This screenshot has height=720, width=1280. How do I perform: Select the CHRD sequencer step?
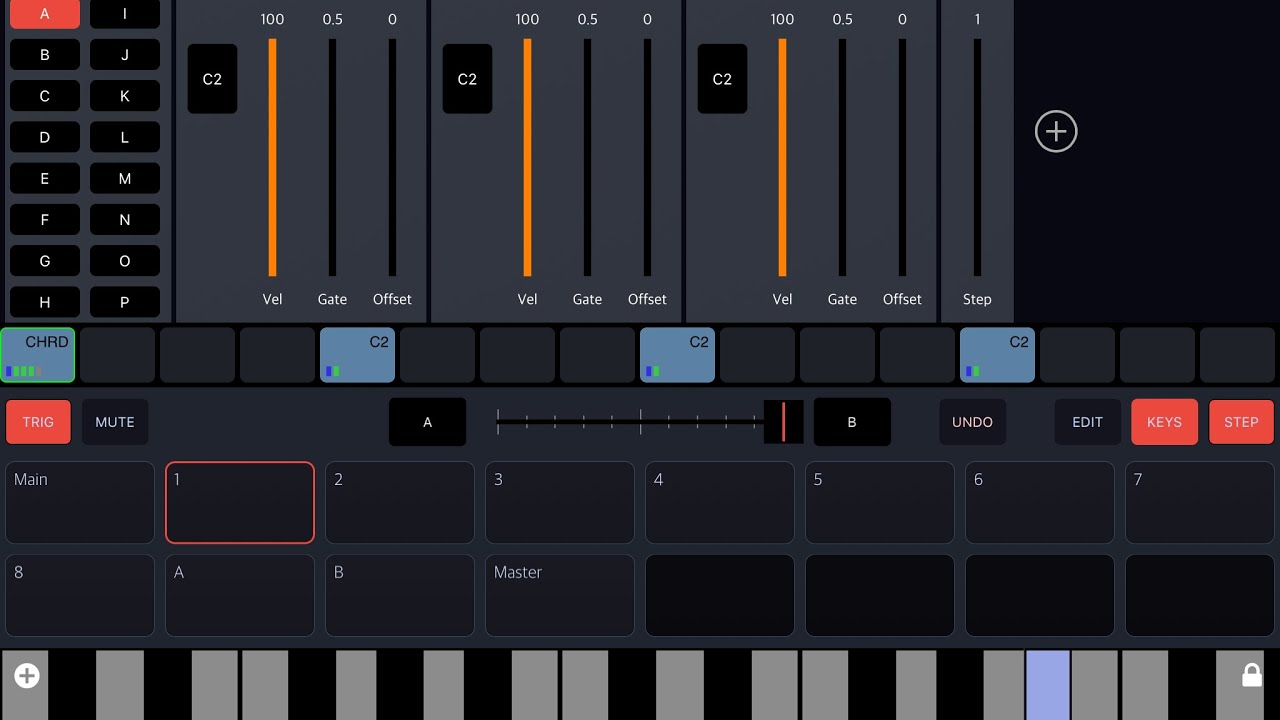click(38, 355)
